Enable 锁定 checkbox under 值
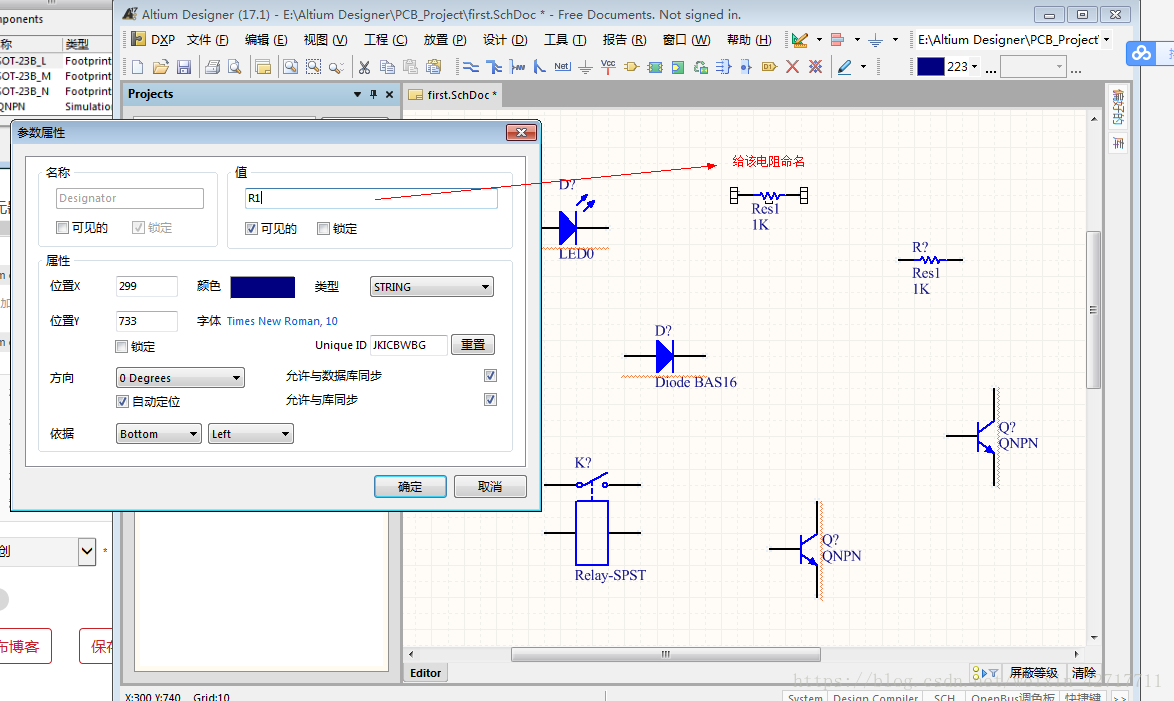This screenshot has height=701, width=1174. click(323, 228)
